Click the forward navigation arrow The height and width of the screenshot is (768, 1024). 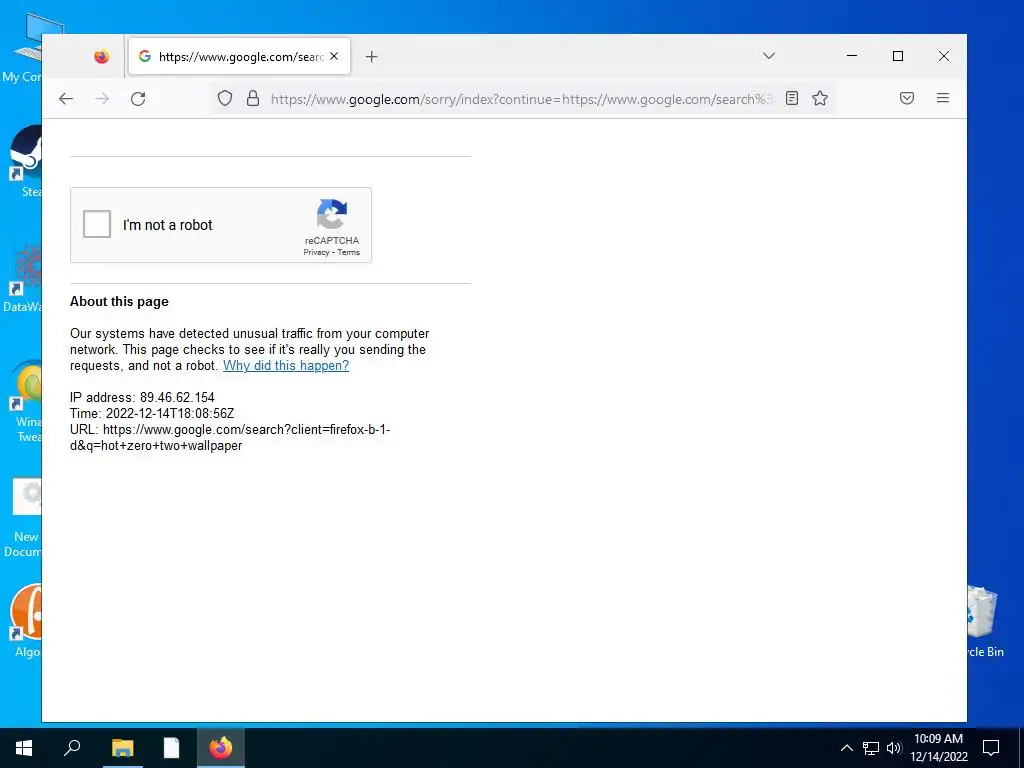click(x=102, y=99)
